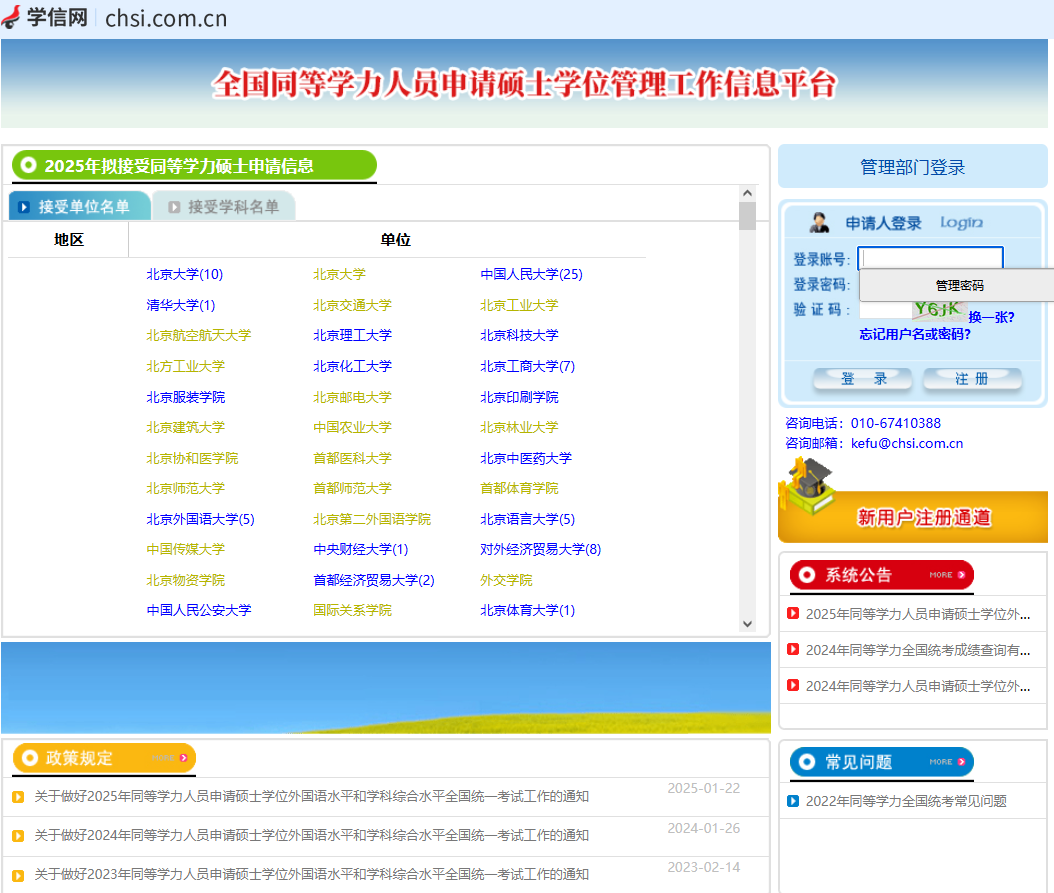Screen dimensions: 1054x893
Task: Click 北京印刷学院 link
Action: pos(519,397)
